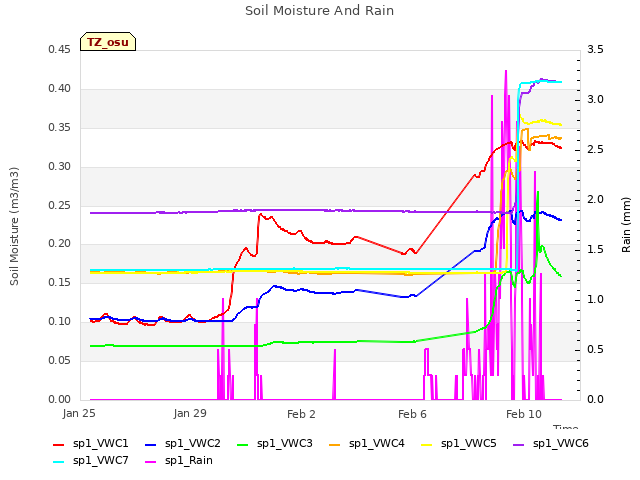640x480 pixels.
Task: Click the 0.20 left axis tick label
Action: click(60, 244)
